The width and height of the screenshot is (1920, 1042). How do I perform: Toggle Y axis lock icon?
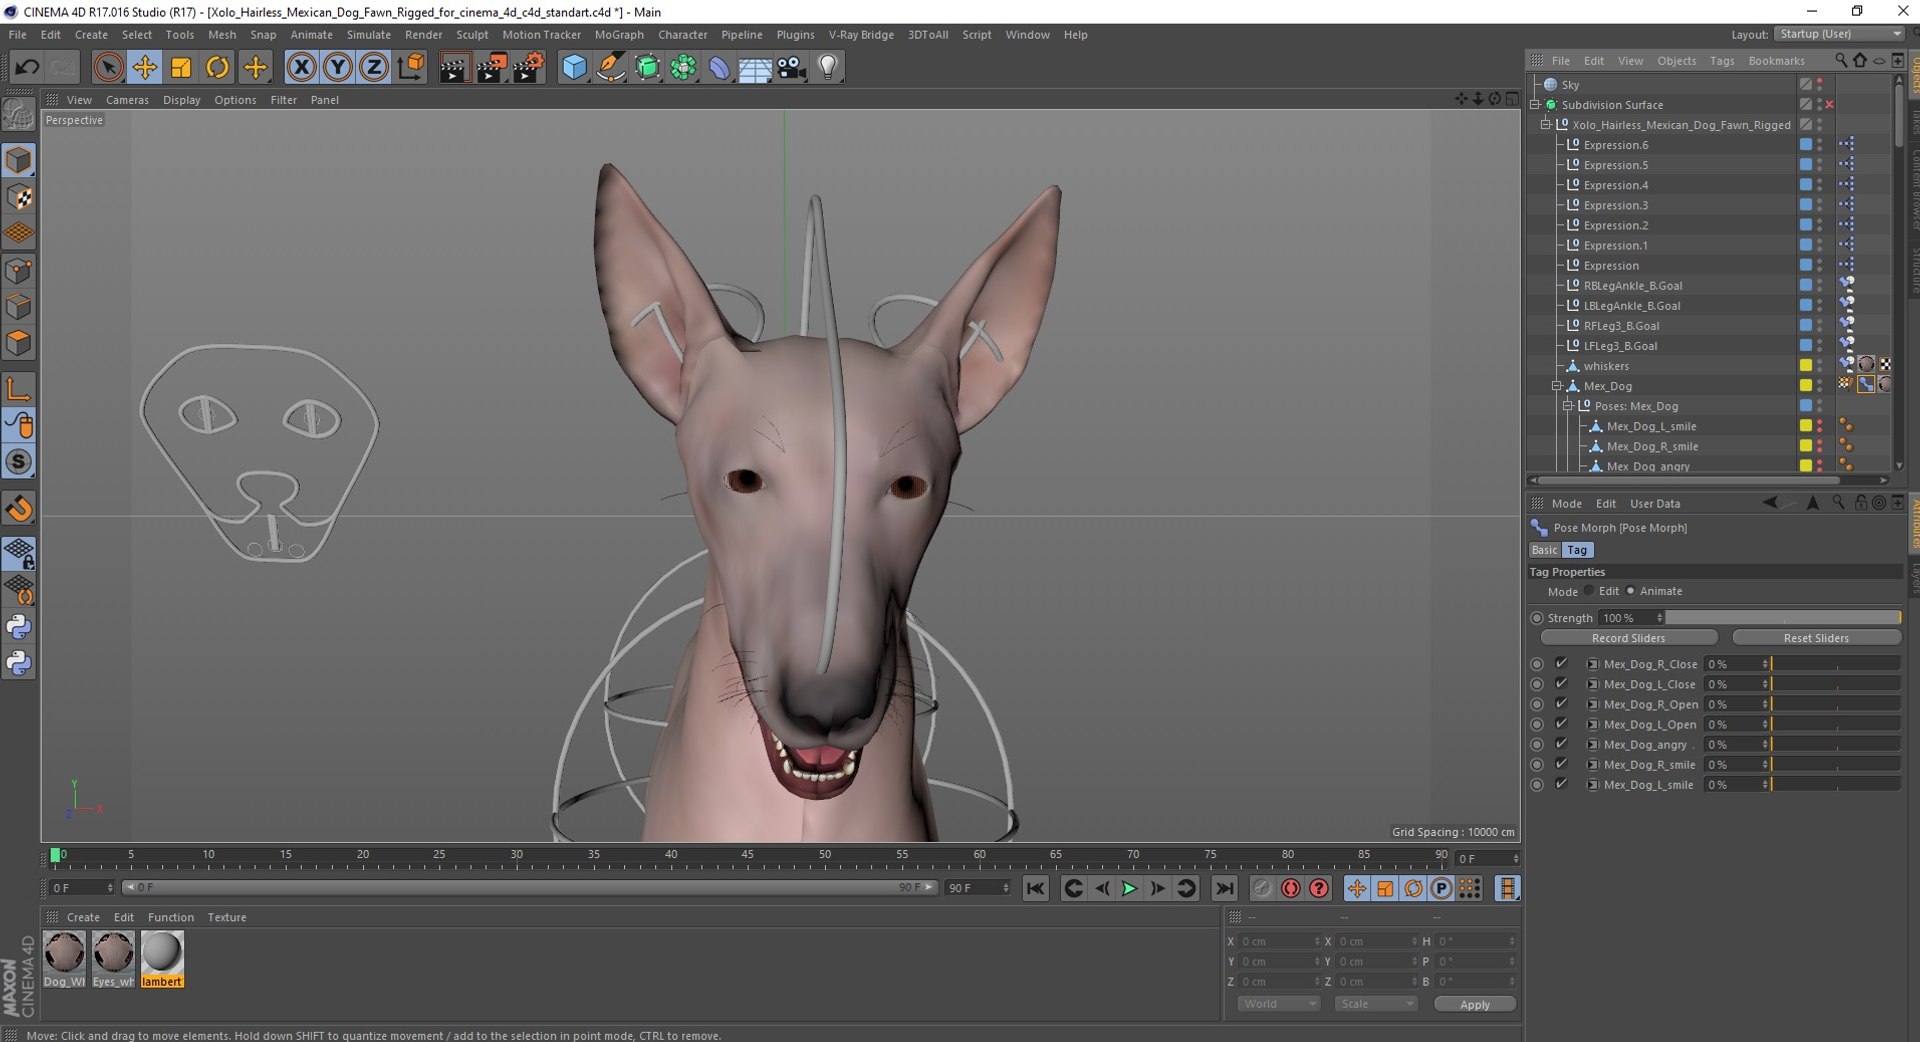point(338,67)
